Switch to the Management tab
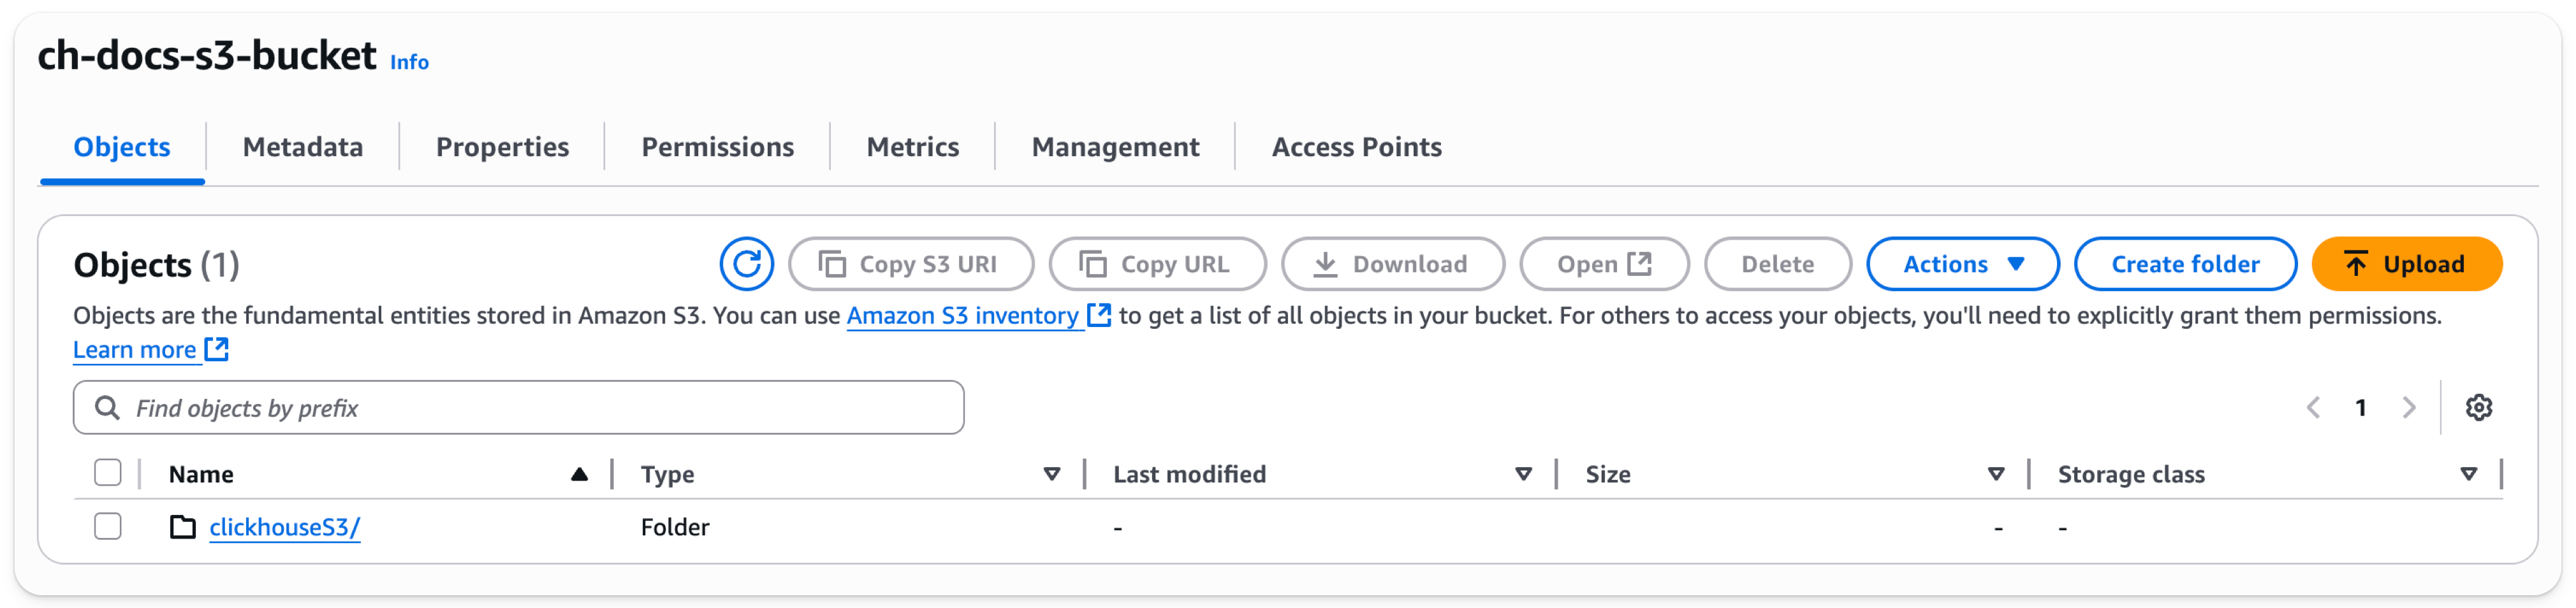This screenshot has height=608, width=2576. (x=1116, y=146)
